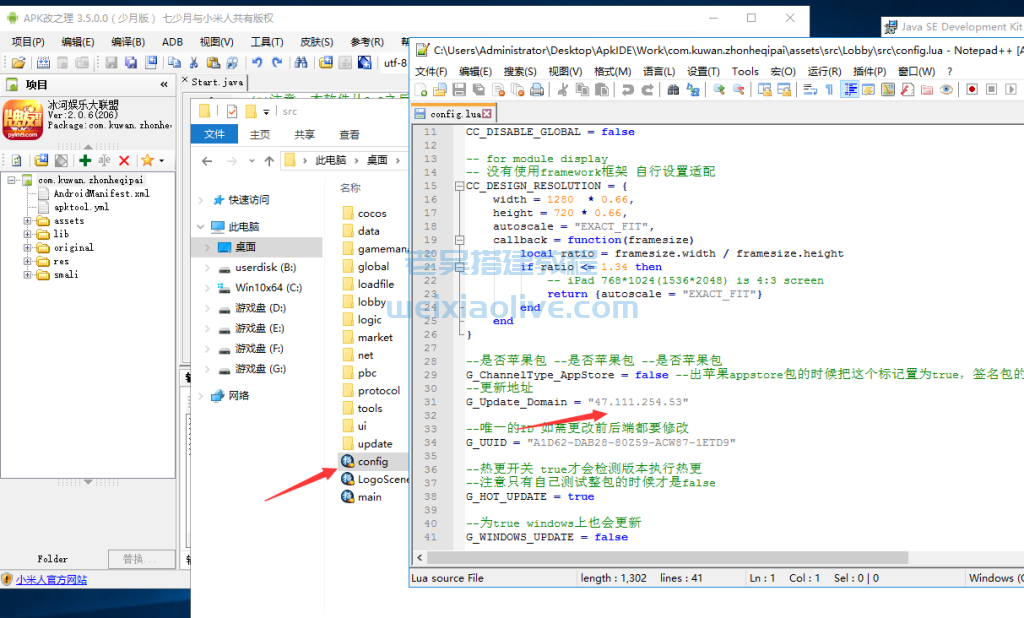Open the star favorites dropdown arrow
This screenshot has height=618, width=1024.
tap(161, 160)
